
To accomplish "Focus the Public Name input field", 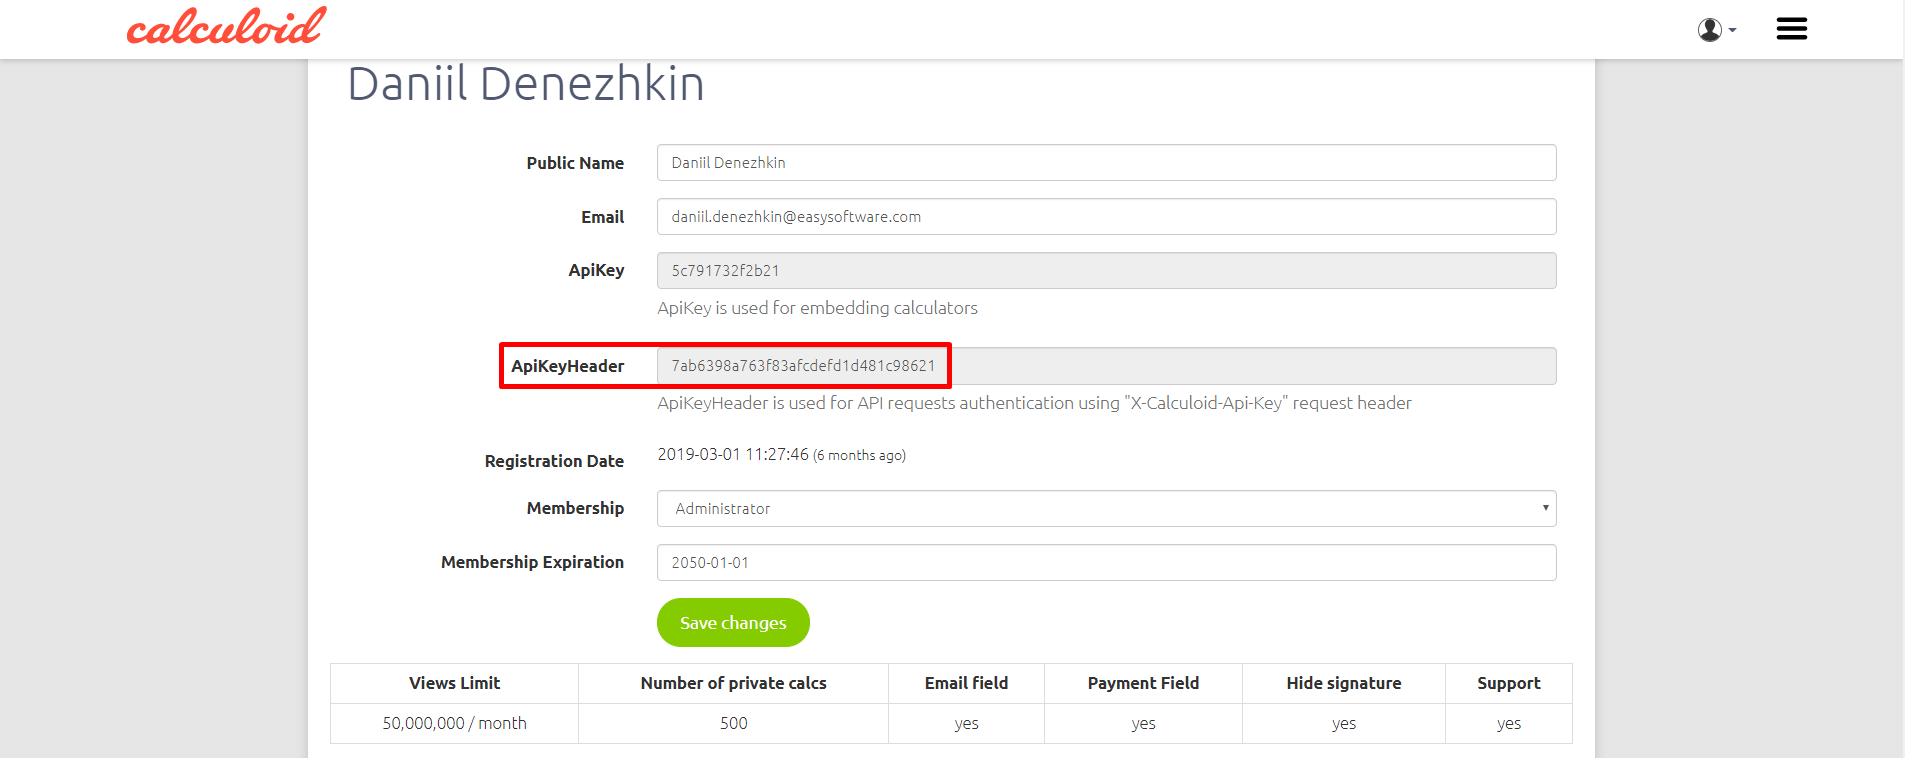I will tap(1106, 163).
